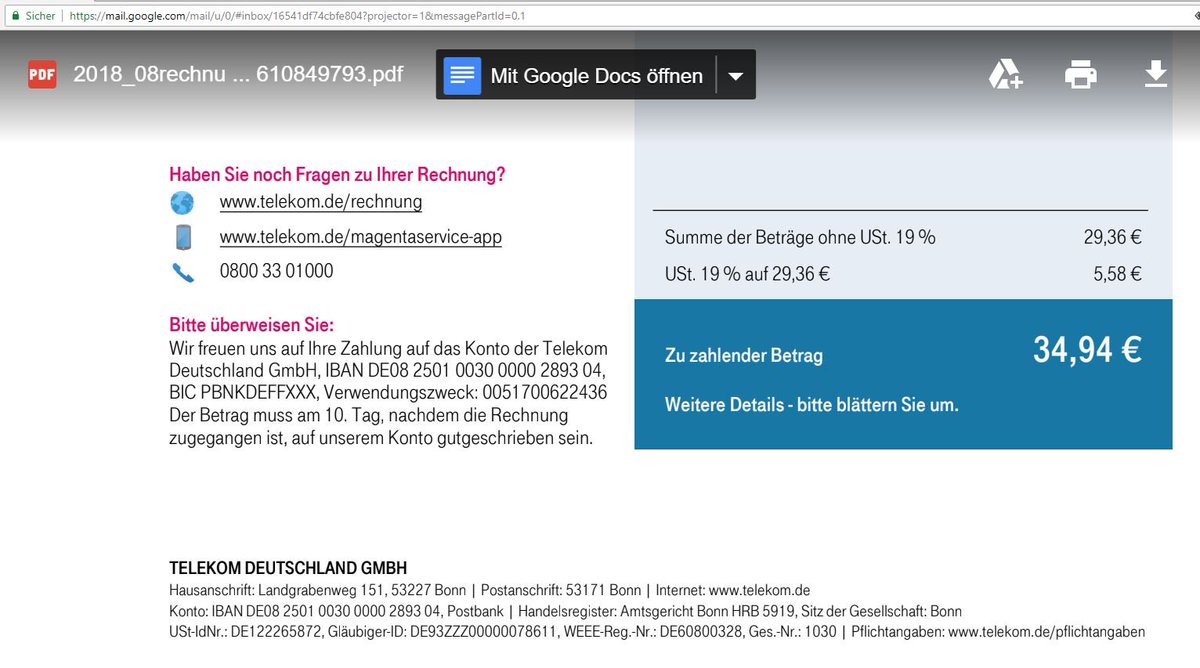This screenshot has width=1200, height=668.
Task: Download the PDF attachment
Action: [x=1156, y=75]
